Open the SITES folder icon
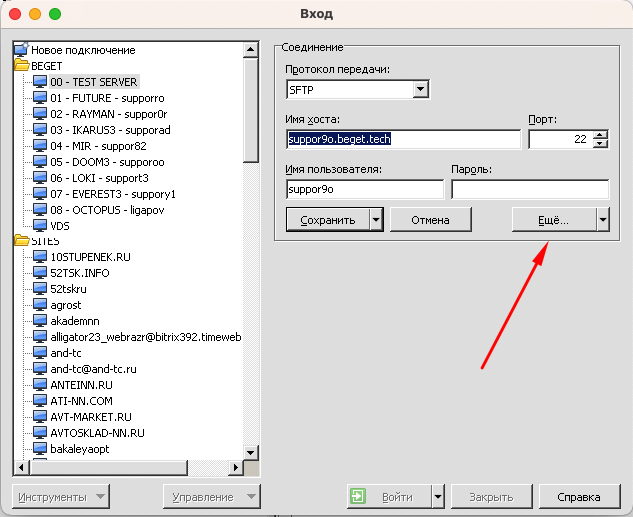This screenshot has width=633, height=517. click(22, 241)
